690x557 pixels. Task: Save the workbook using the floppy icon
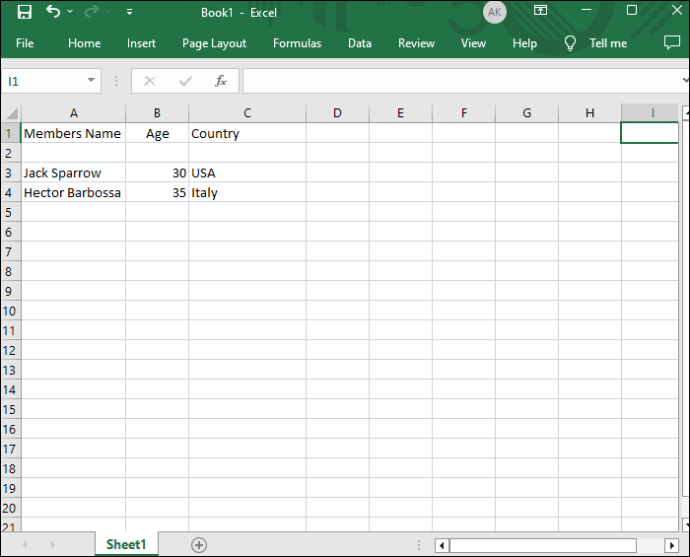click(25, 12)
